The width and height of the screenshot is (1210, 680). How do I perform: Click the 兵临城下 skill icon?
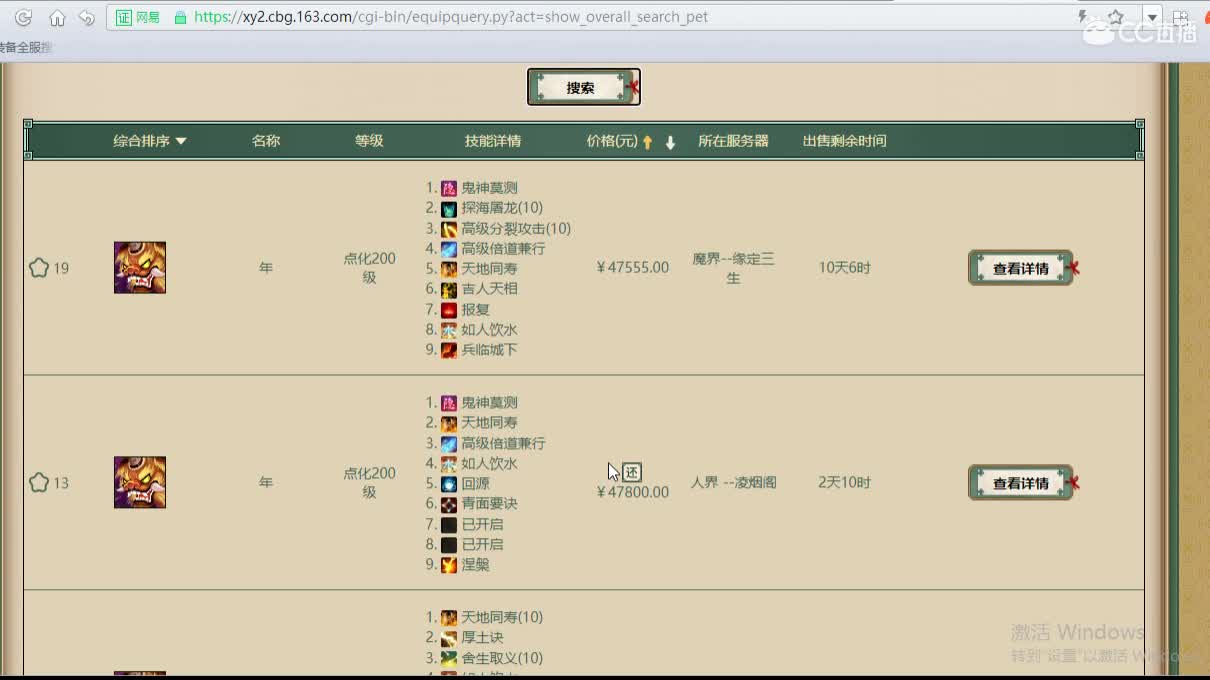click(449, 350)
